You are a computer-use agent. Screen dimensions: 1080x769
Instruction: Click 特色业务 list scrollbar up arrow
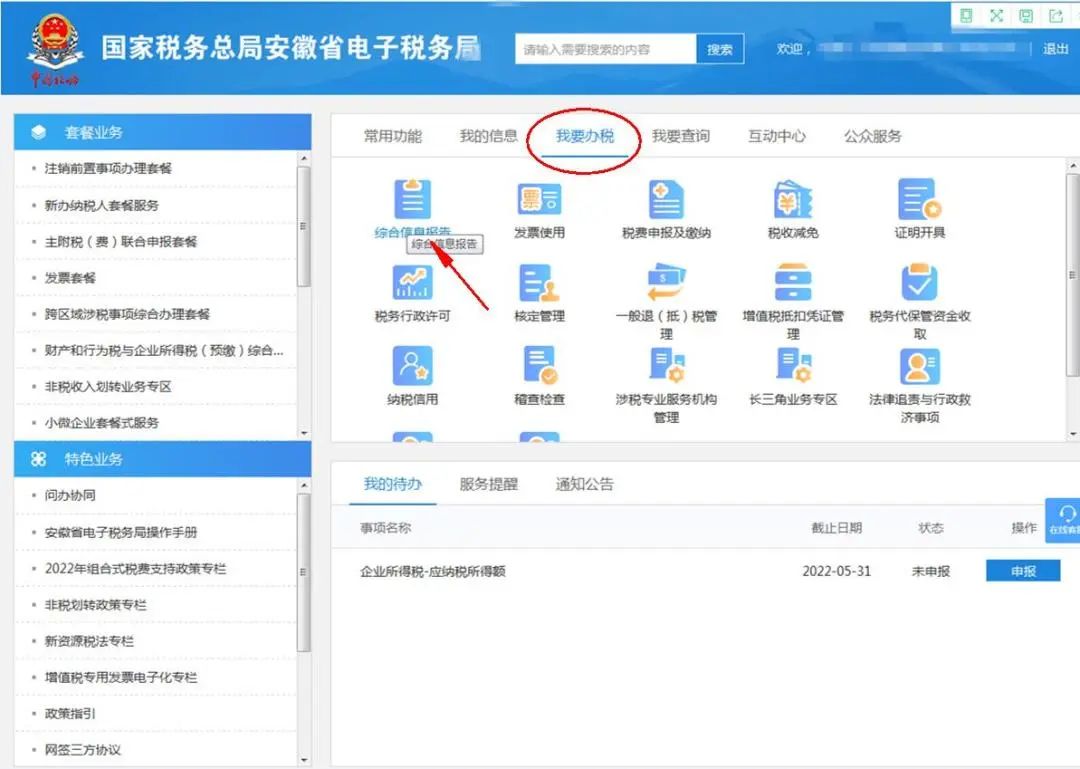304,485
